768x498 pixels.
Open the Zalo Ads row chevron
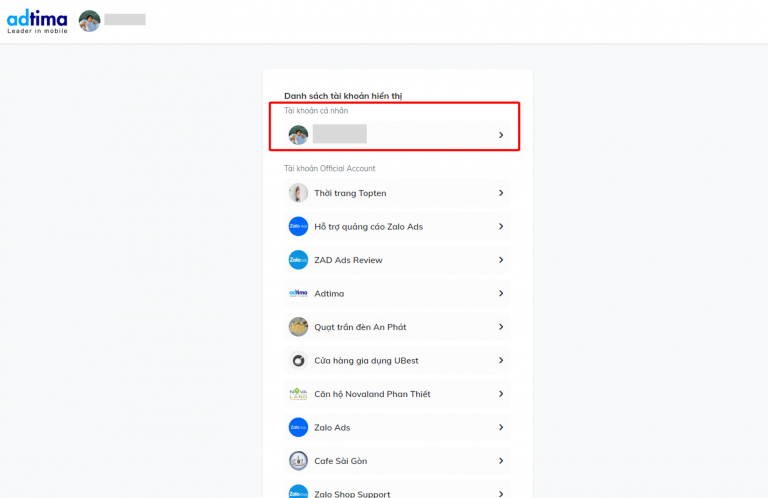[x=501, y=427]
